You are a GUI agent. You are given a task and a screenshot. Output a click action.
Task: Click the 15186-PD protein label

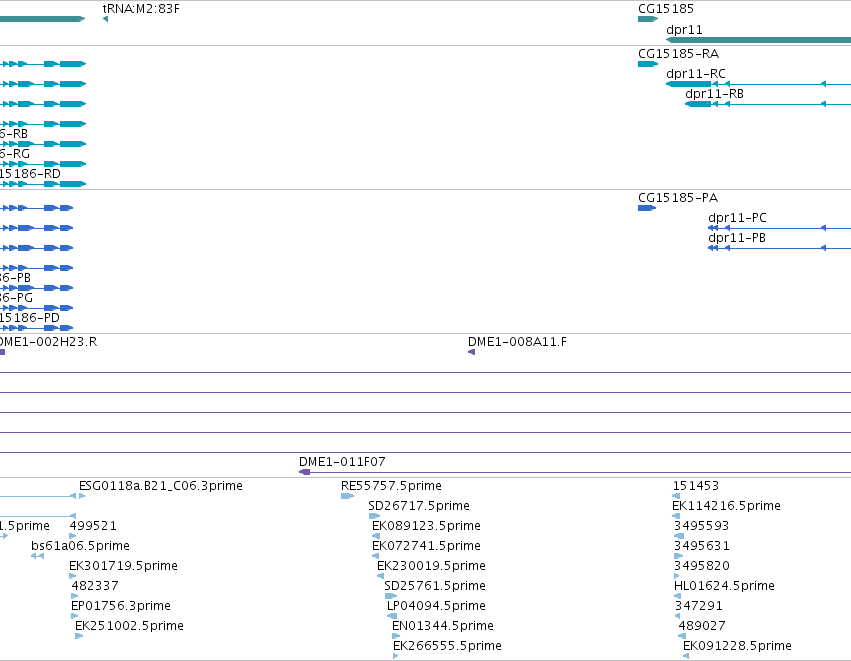point(29,318)
